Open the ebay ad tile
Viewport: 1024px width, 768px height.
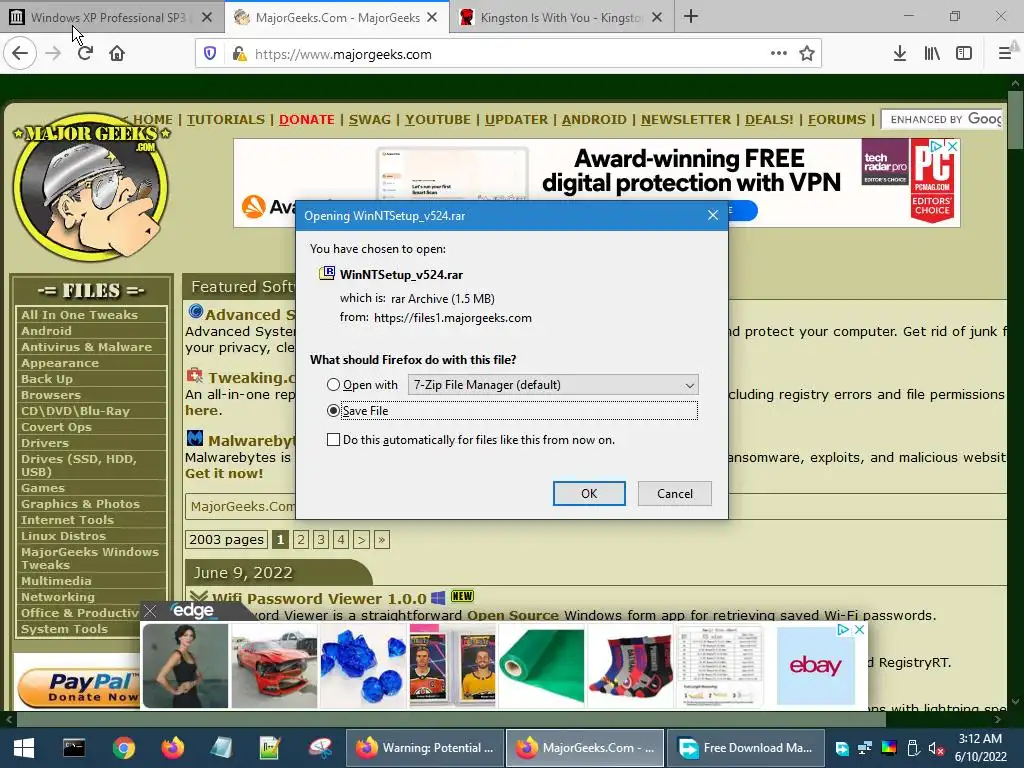[816, 665]
